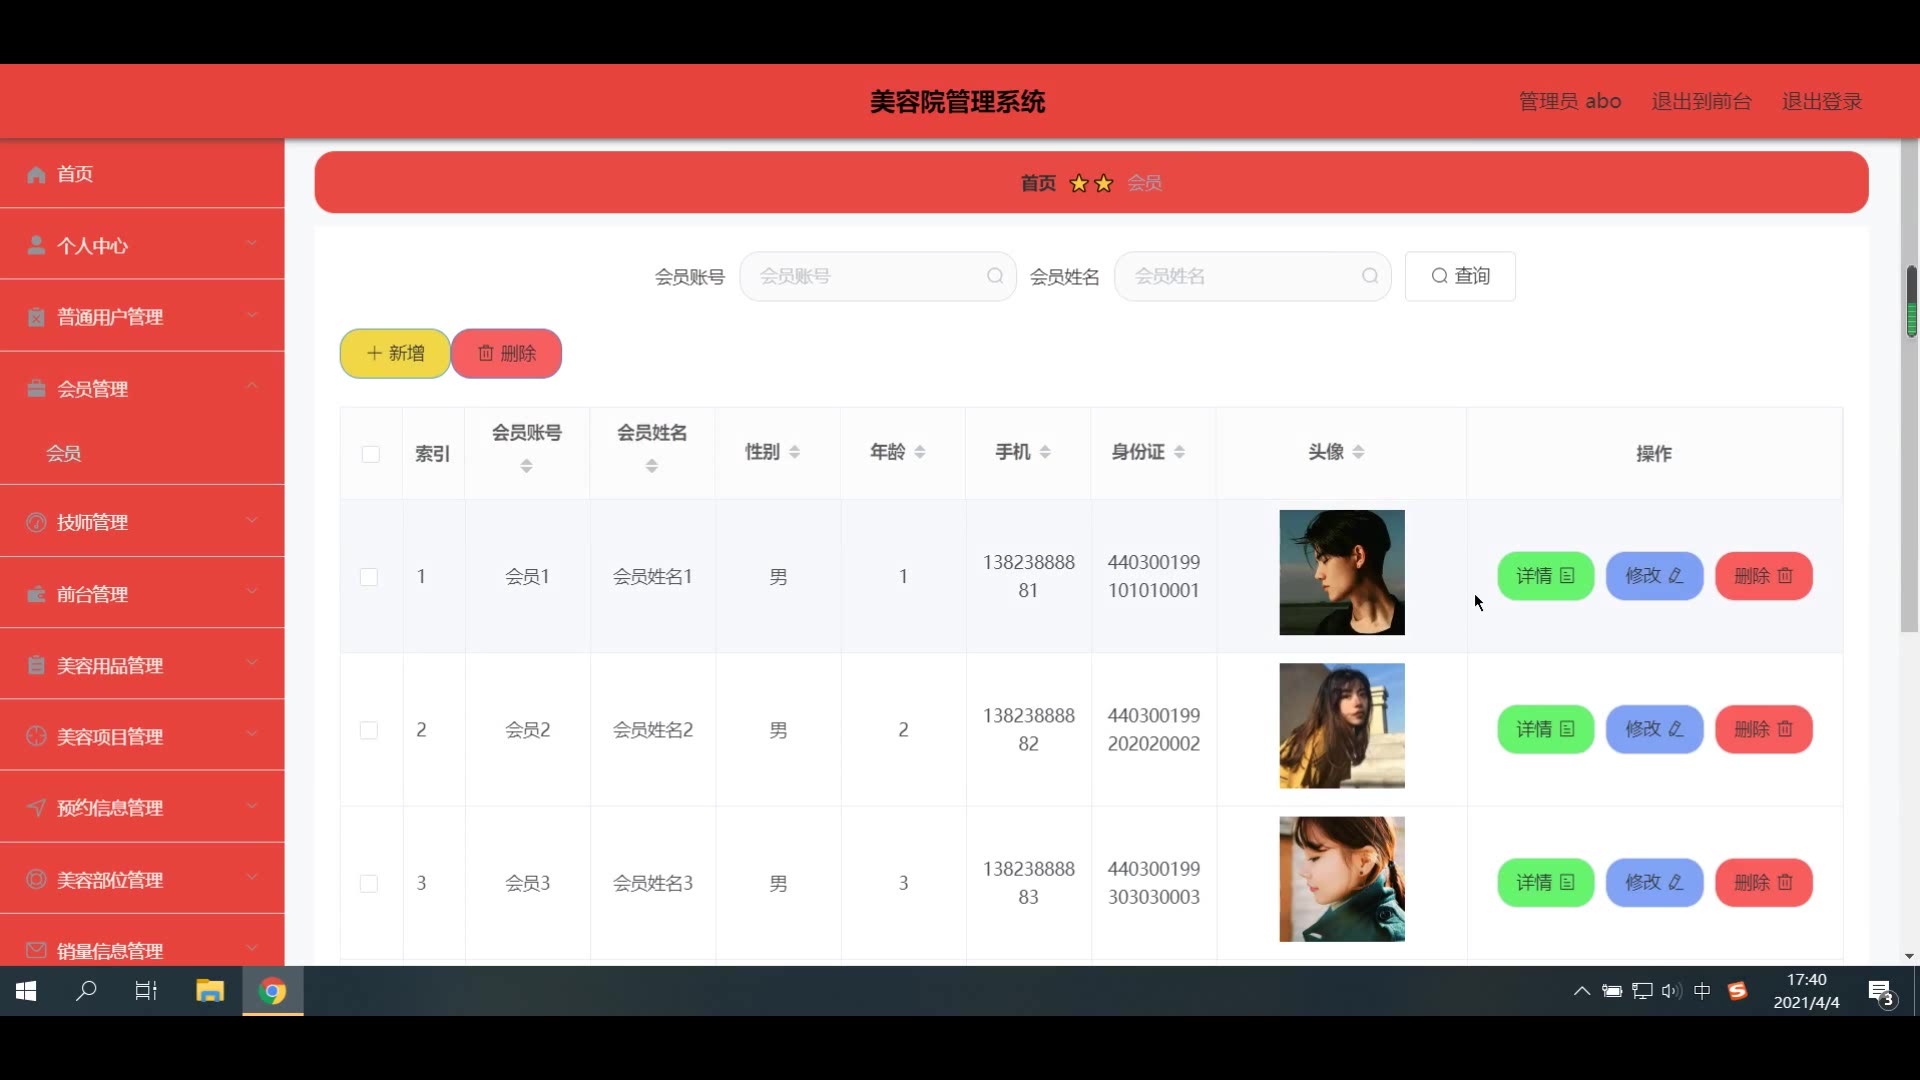The width and height of the screenshot is (1920, 1080).
Task: Click the search icon inside 会员账号 field
Action: coord(995,276)
